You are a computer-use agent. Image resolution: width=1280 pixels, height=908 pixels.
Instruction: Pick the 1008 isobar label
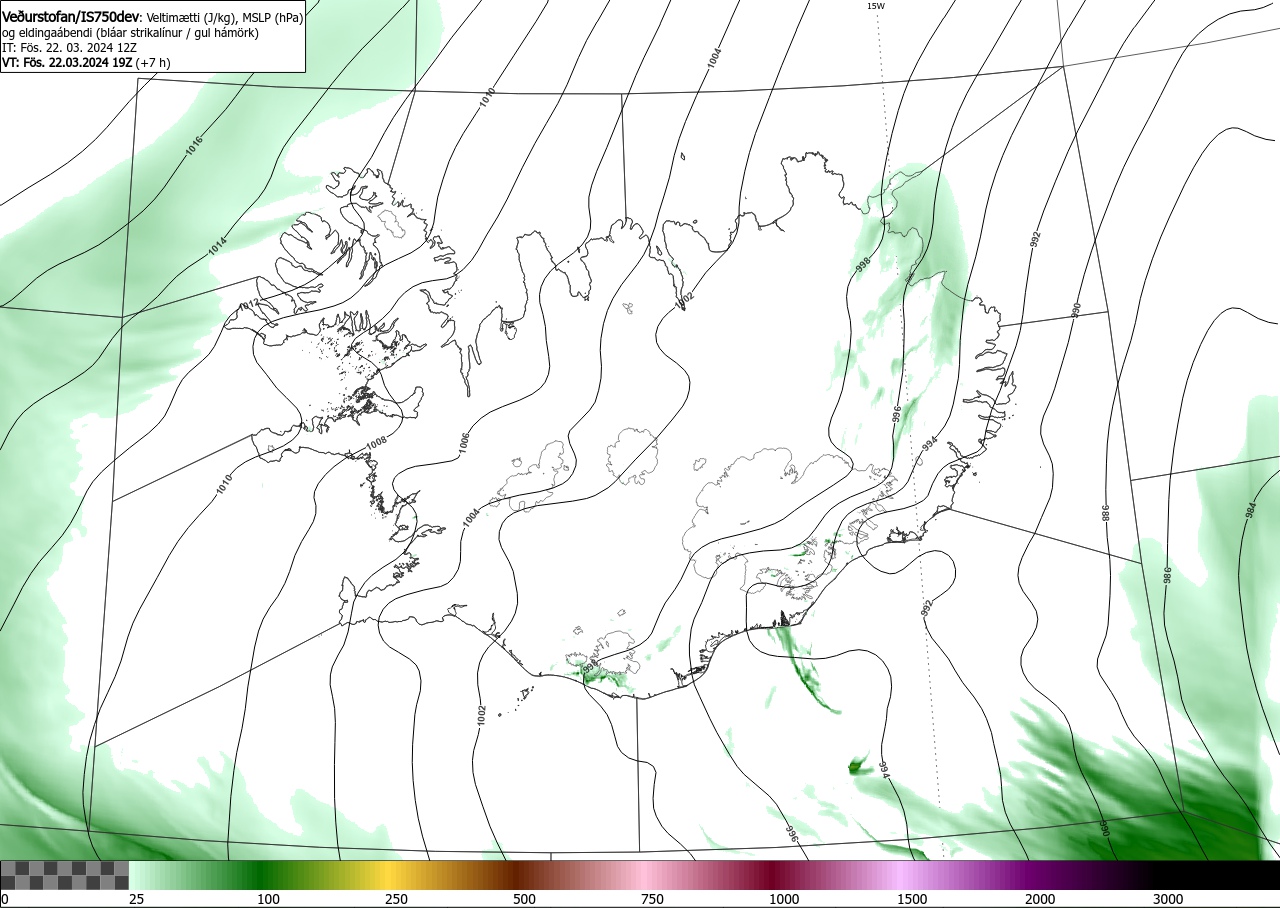(x=376, y=443)
